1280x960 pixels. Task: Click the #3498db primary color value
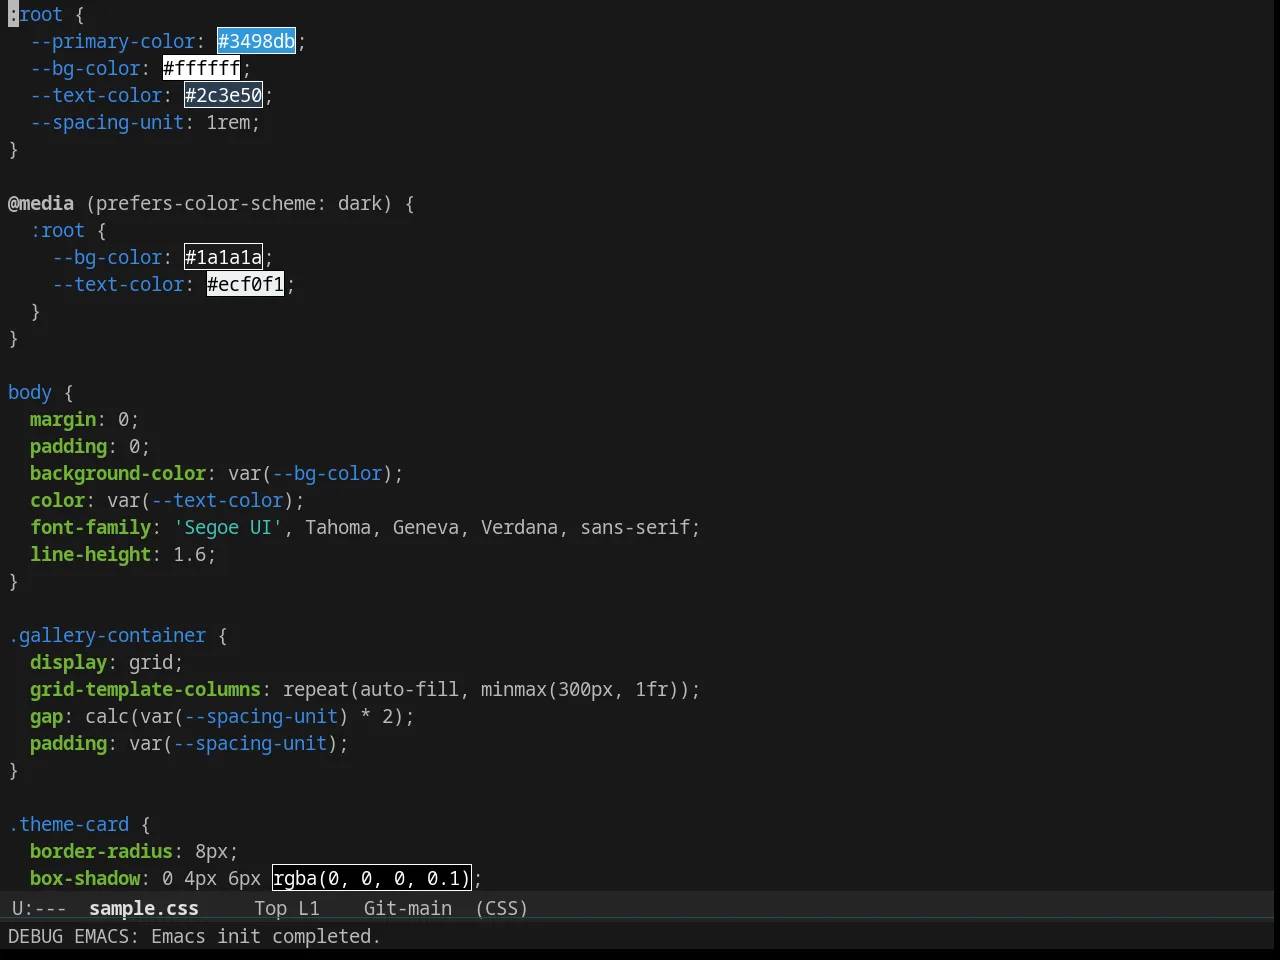click(257, 41)
